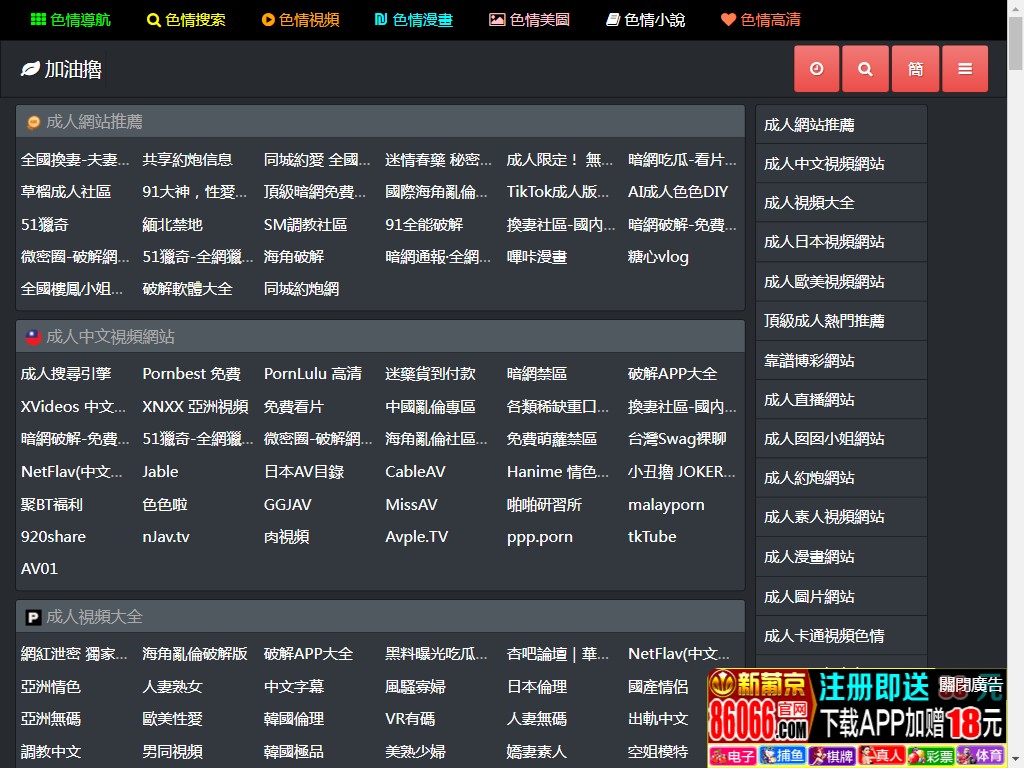The image size is (1024, 768).
Task: Open the 免費看片 link
Action: [x=294, y=407]
